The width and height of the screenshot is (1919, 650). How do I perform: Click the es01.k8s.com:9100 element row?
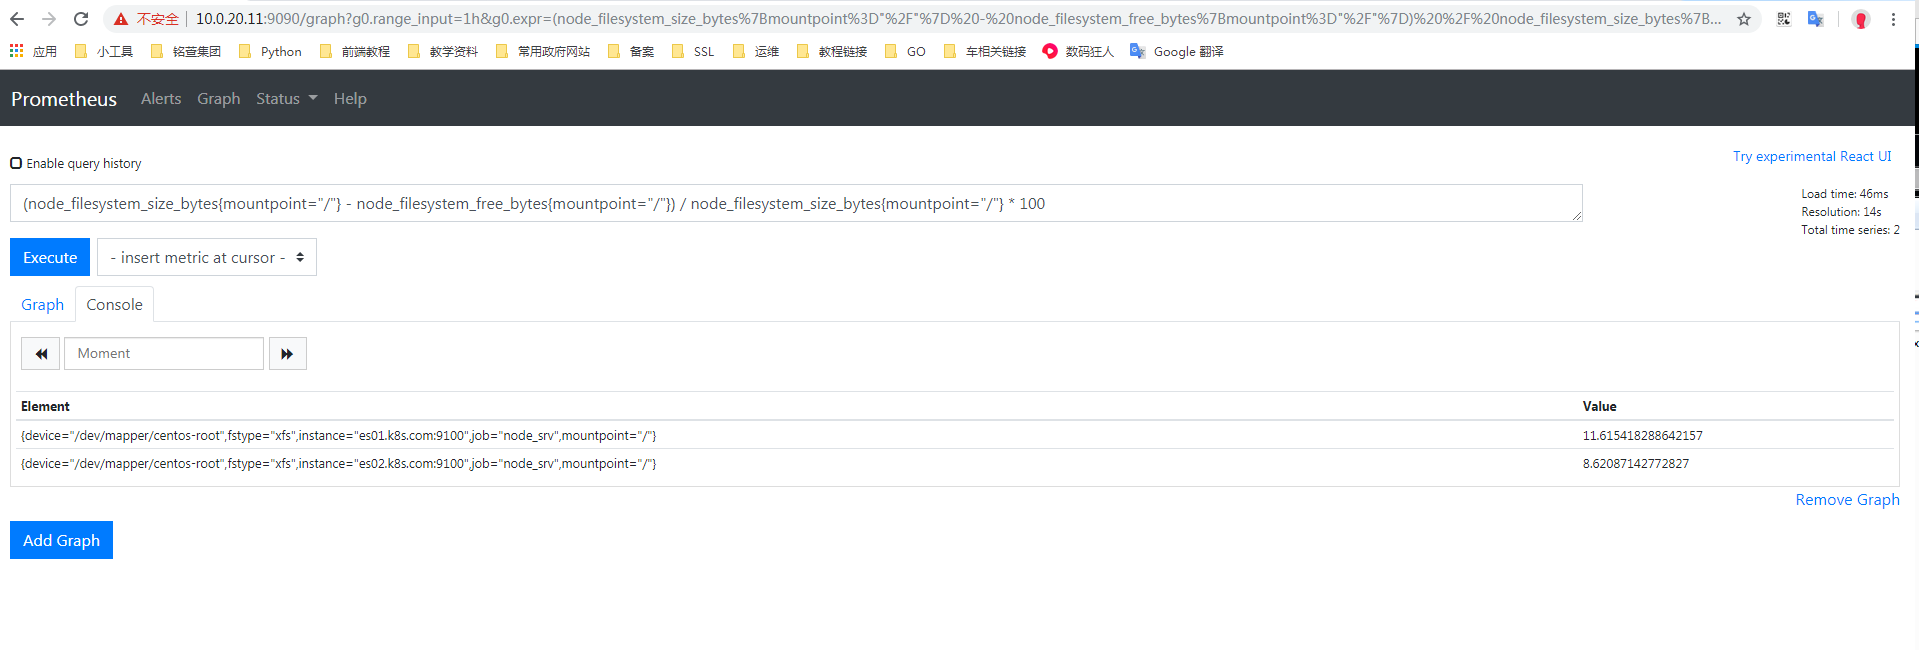[956, 435]
